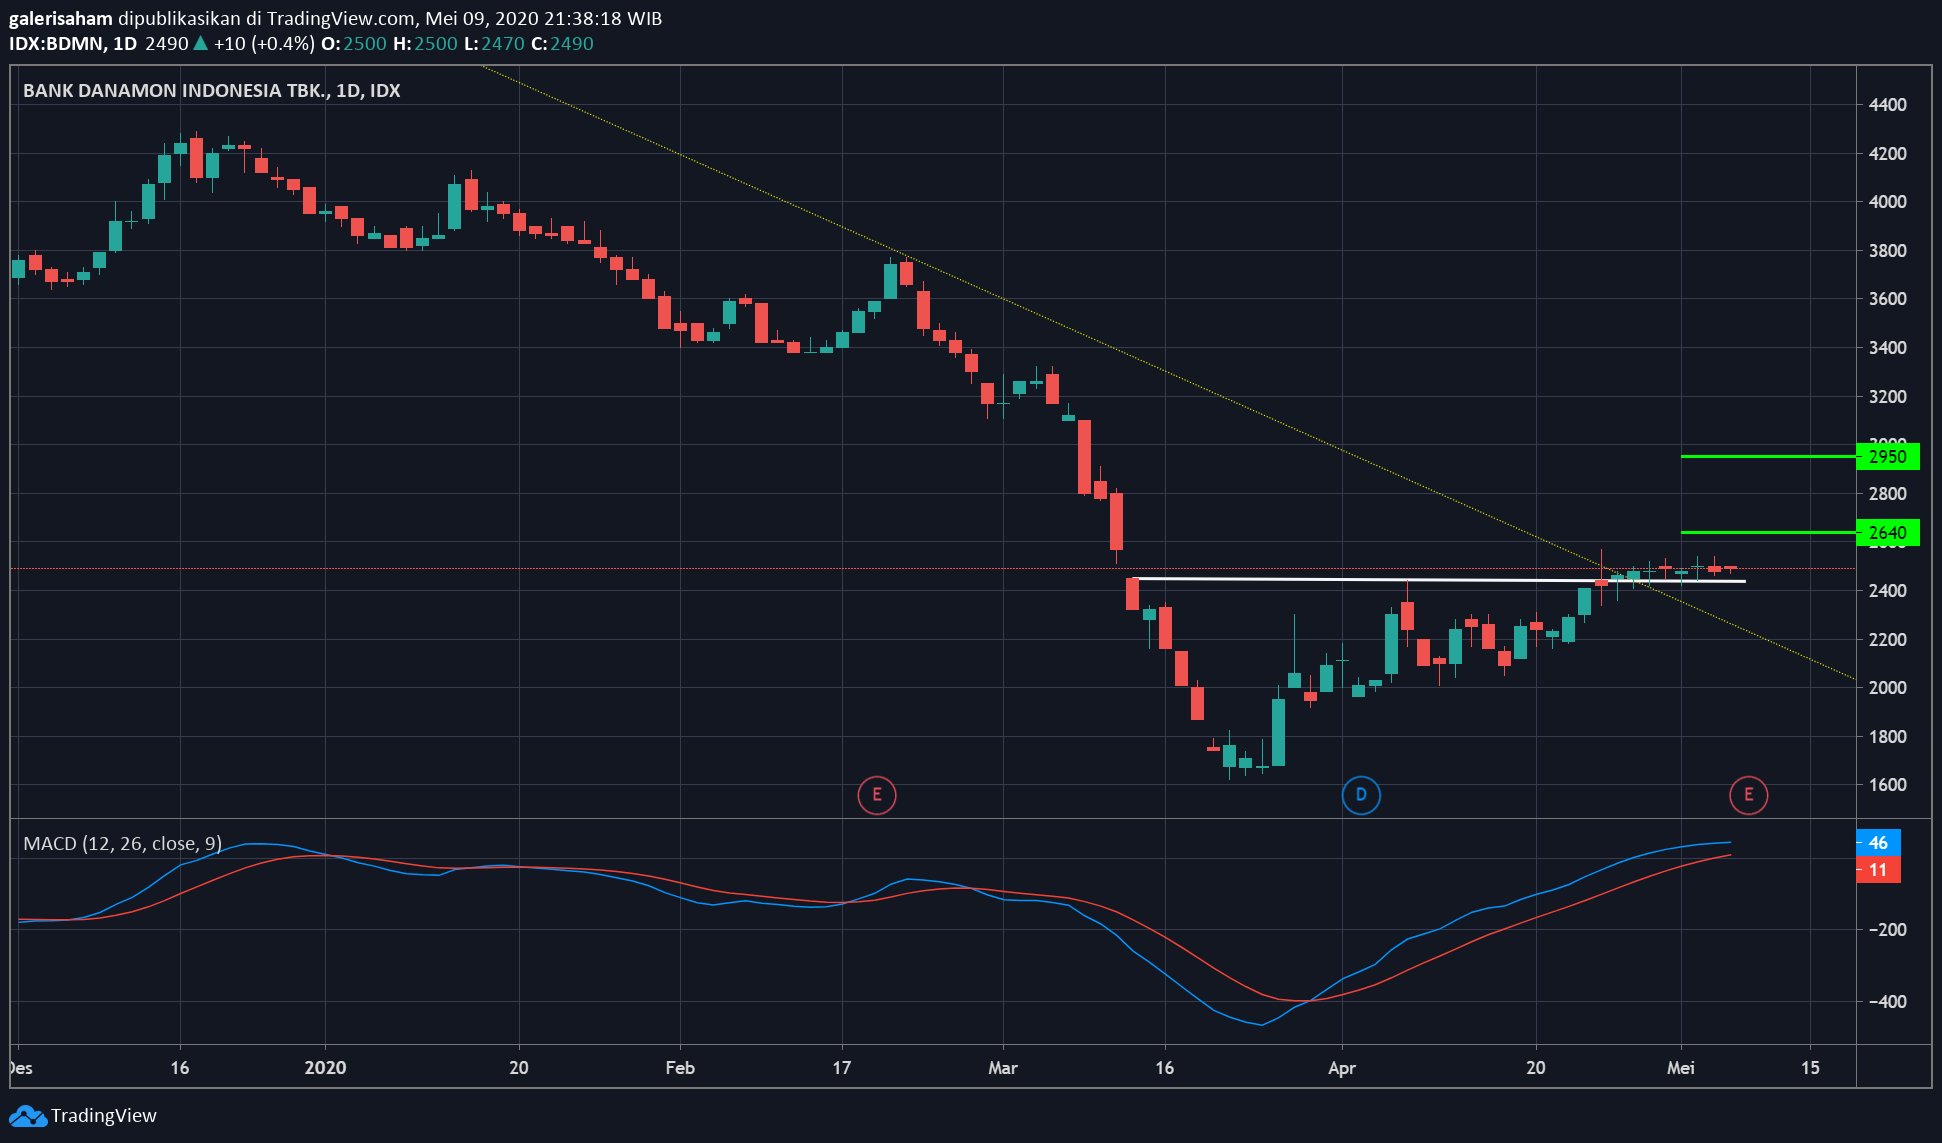Click the red earnings E marker near Mei
1942x1143 pixels.
[x=1749, y=795]
